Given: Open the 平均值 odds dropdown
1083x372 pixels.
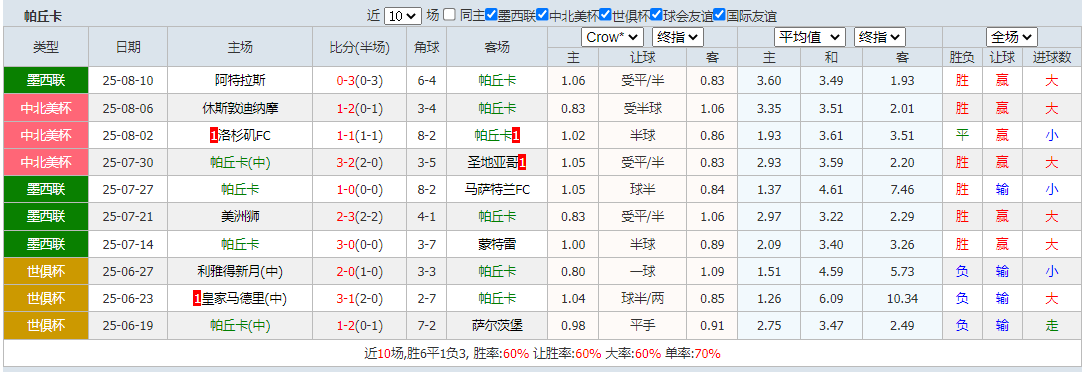Looking at the screenshot, I should click(810, 37).
